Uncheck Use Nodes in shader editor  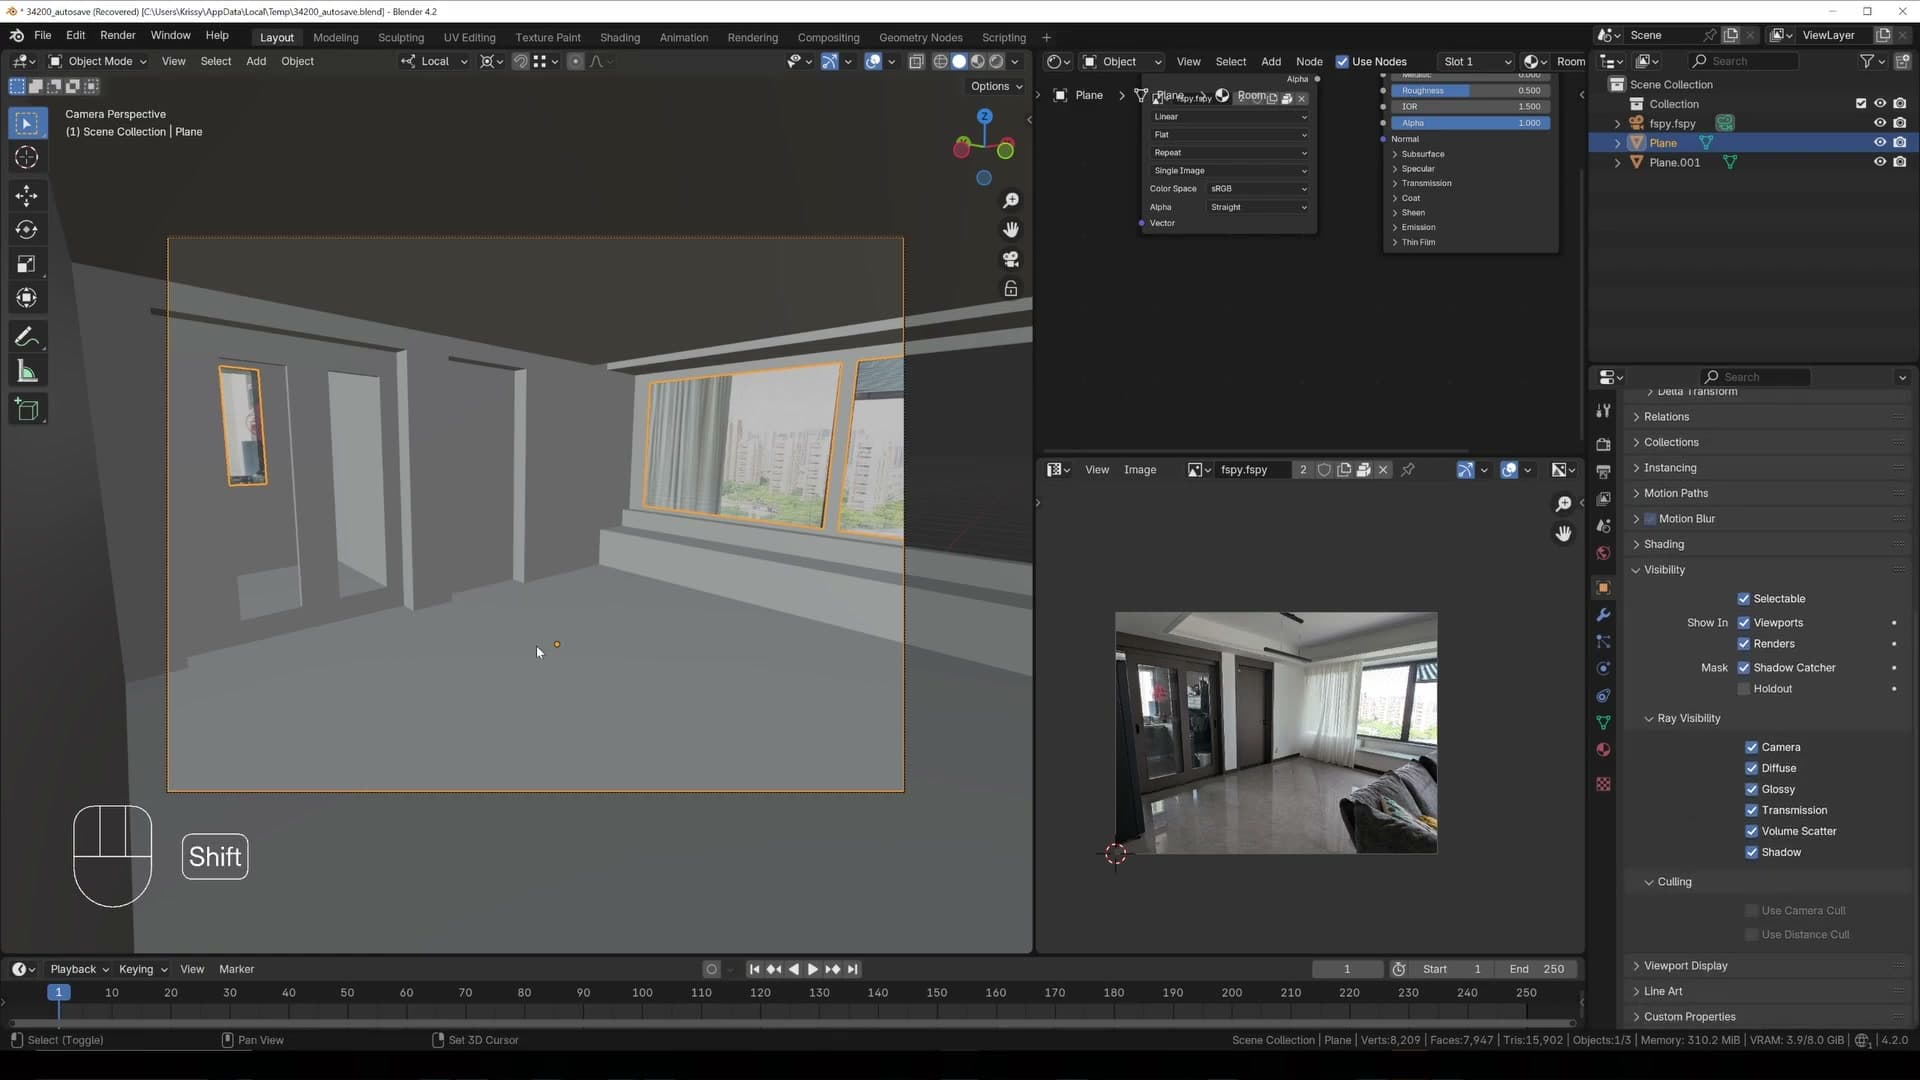click(x=1342, y=62)
